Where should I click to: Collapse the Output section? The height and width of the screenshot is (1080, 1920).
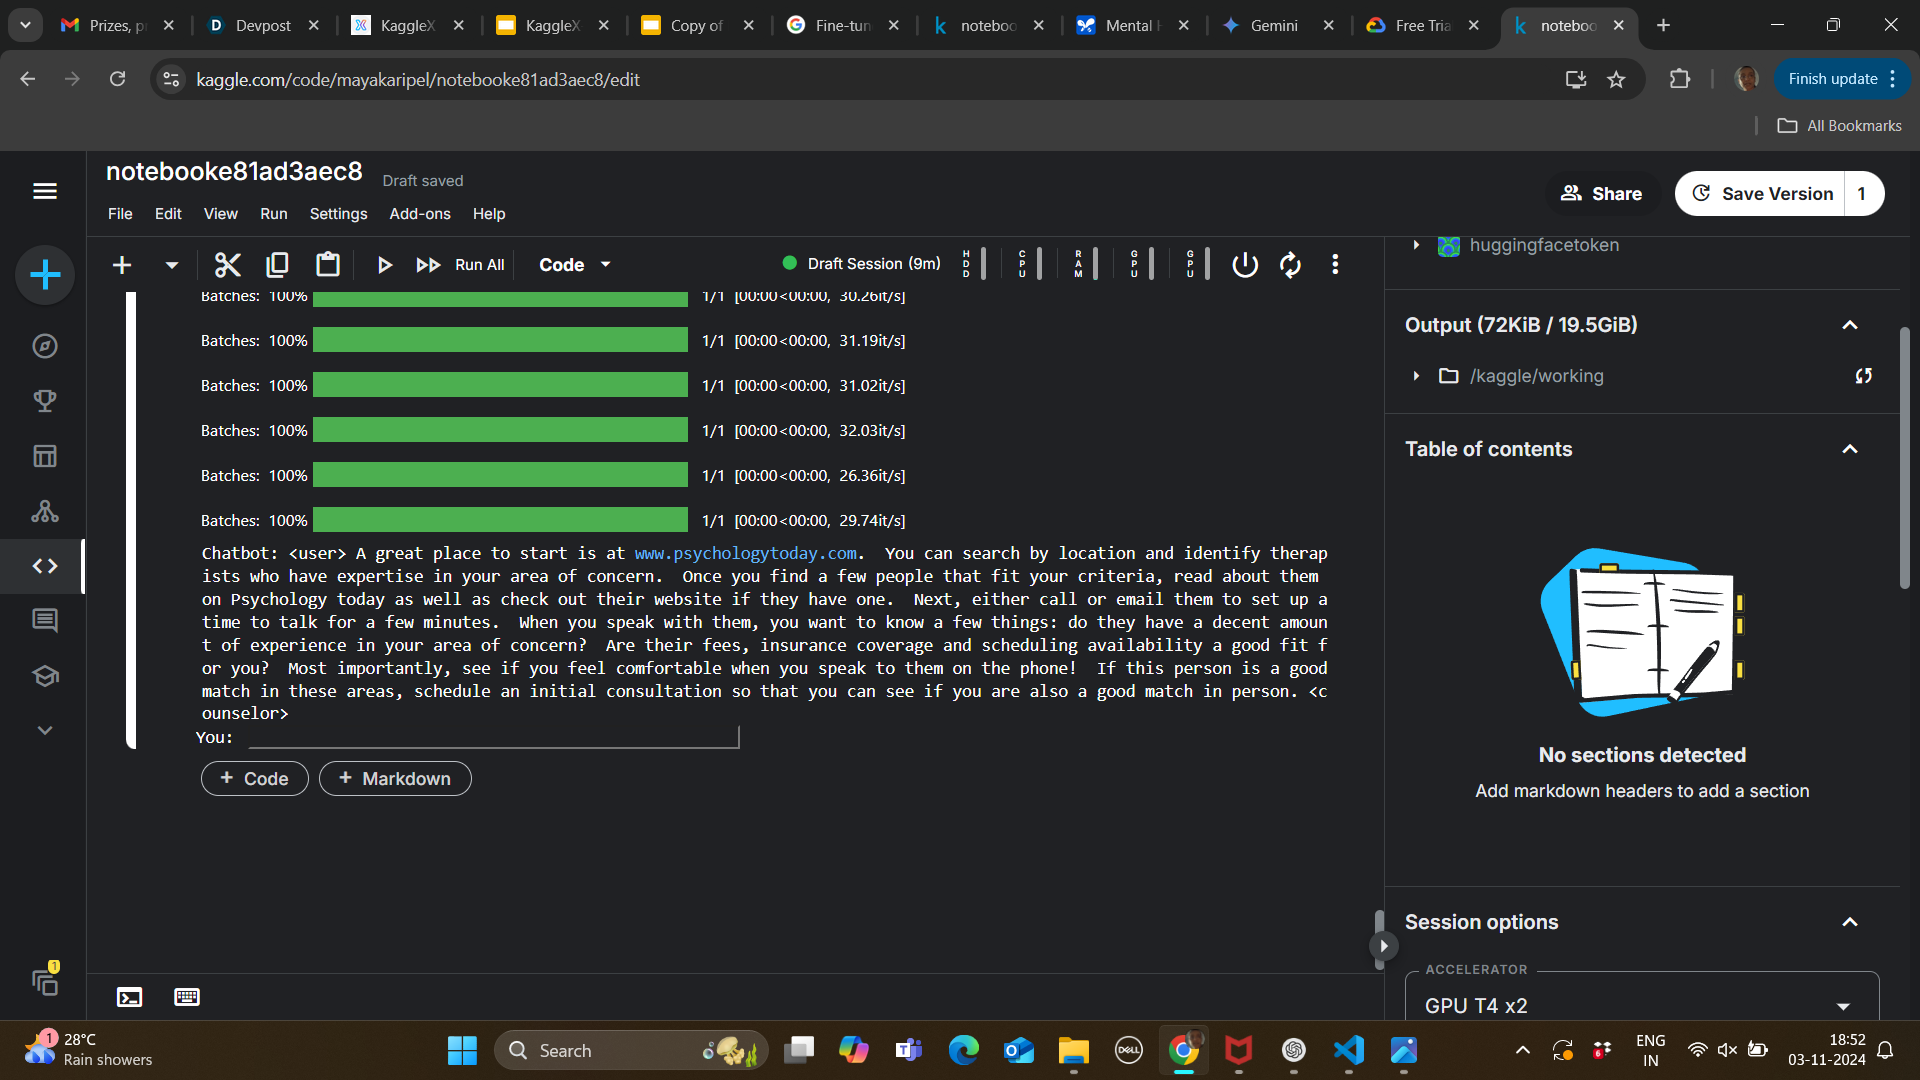click(1849, 325)
